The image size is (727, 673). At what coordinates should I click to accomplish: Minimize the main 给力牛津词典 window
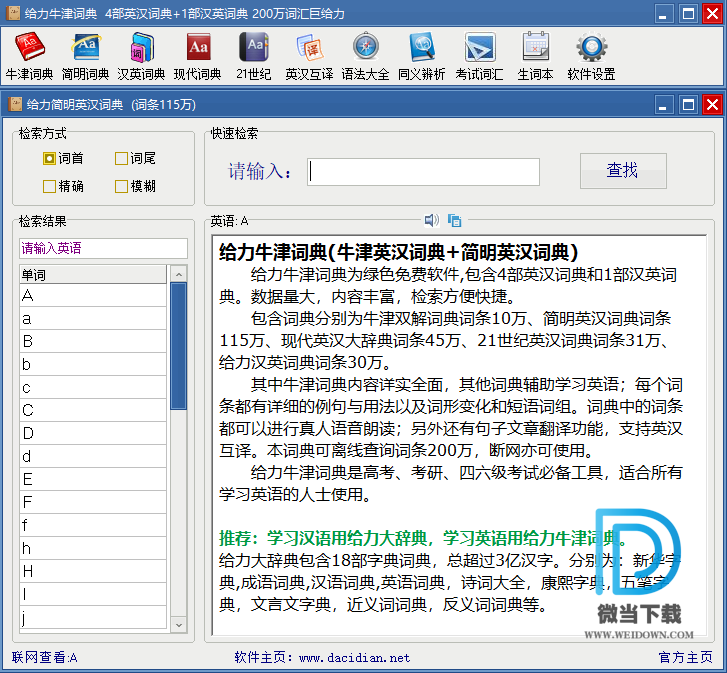[663, 14]
